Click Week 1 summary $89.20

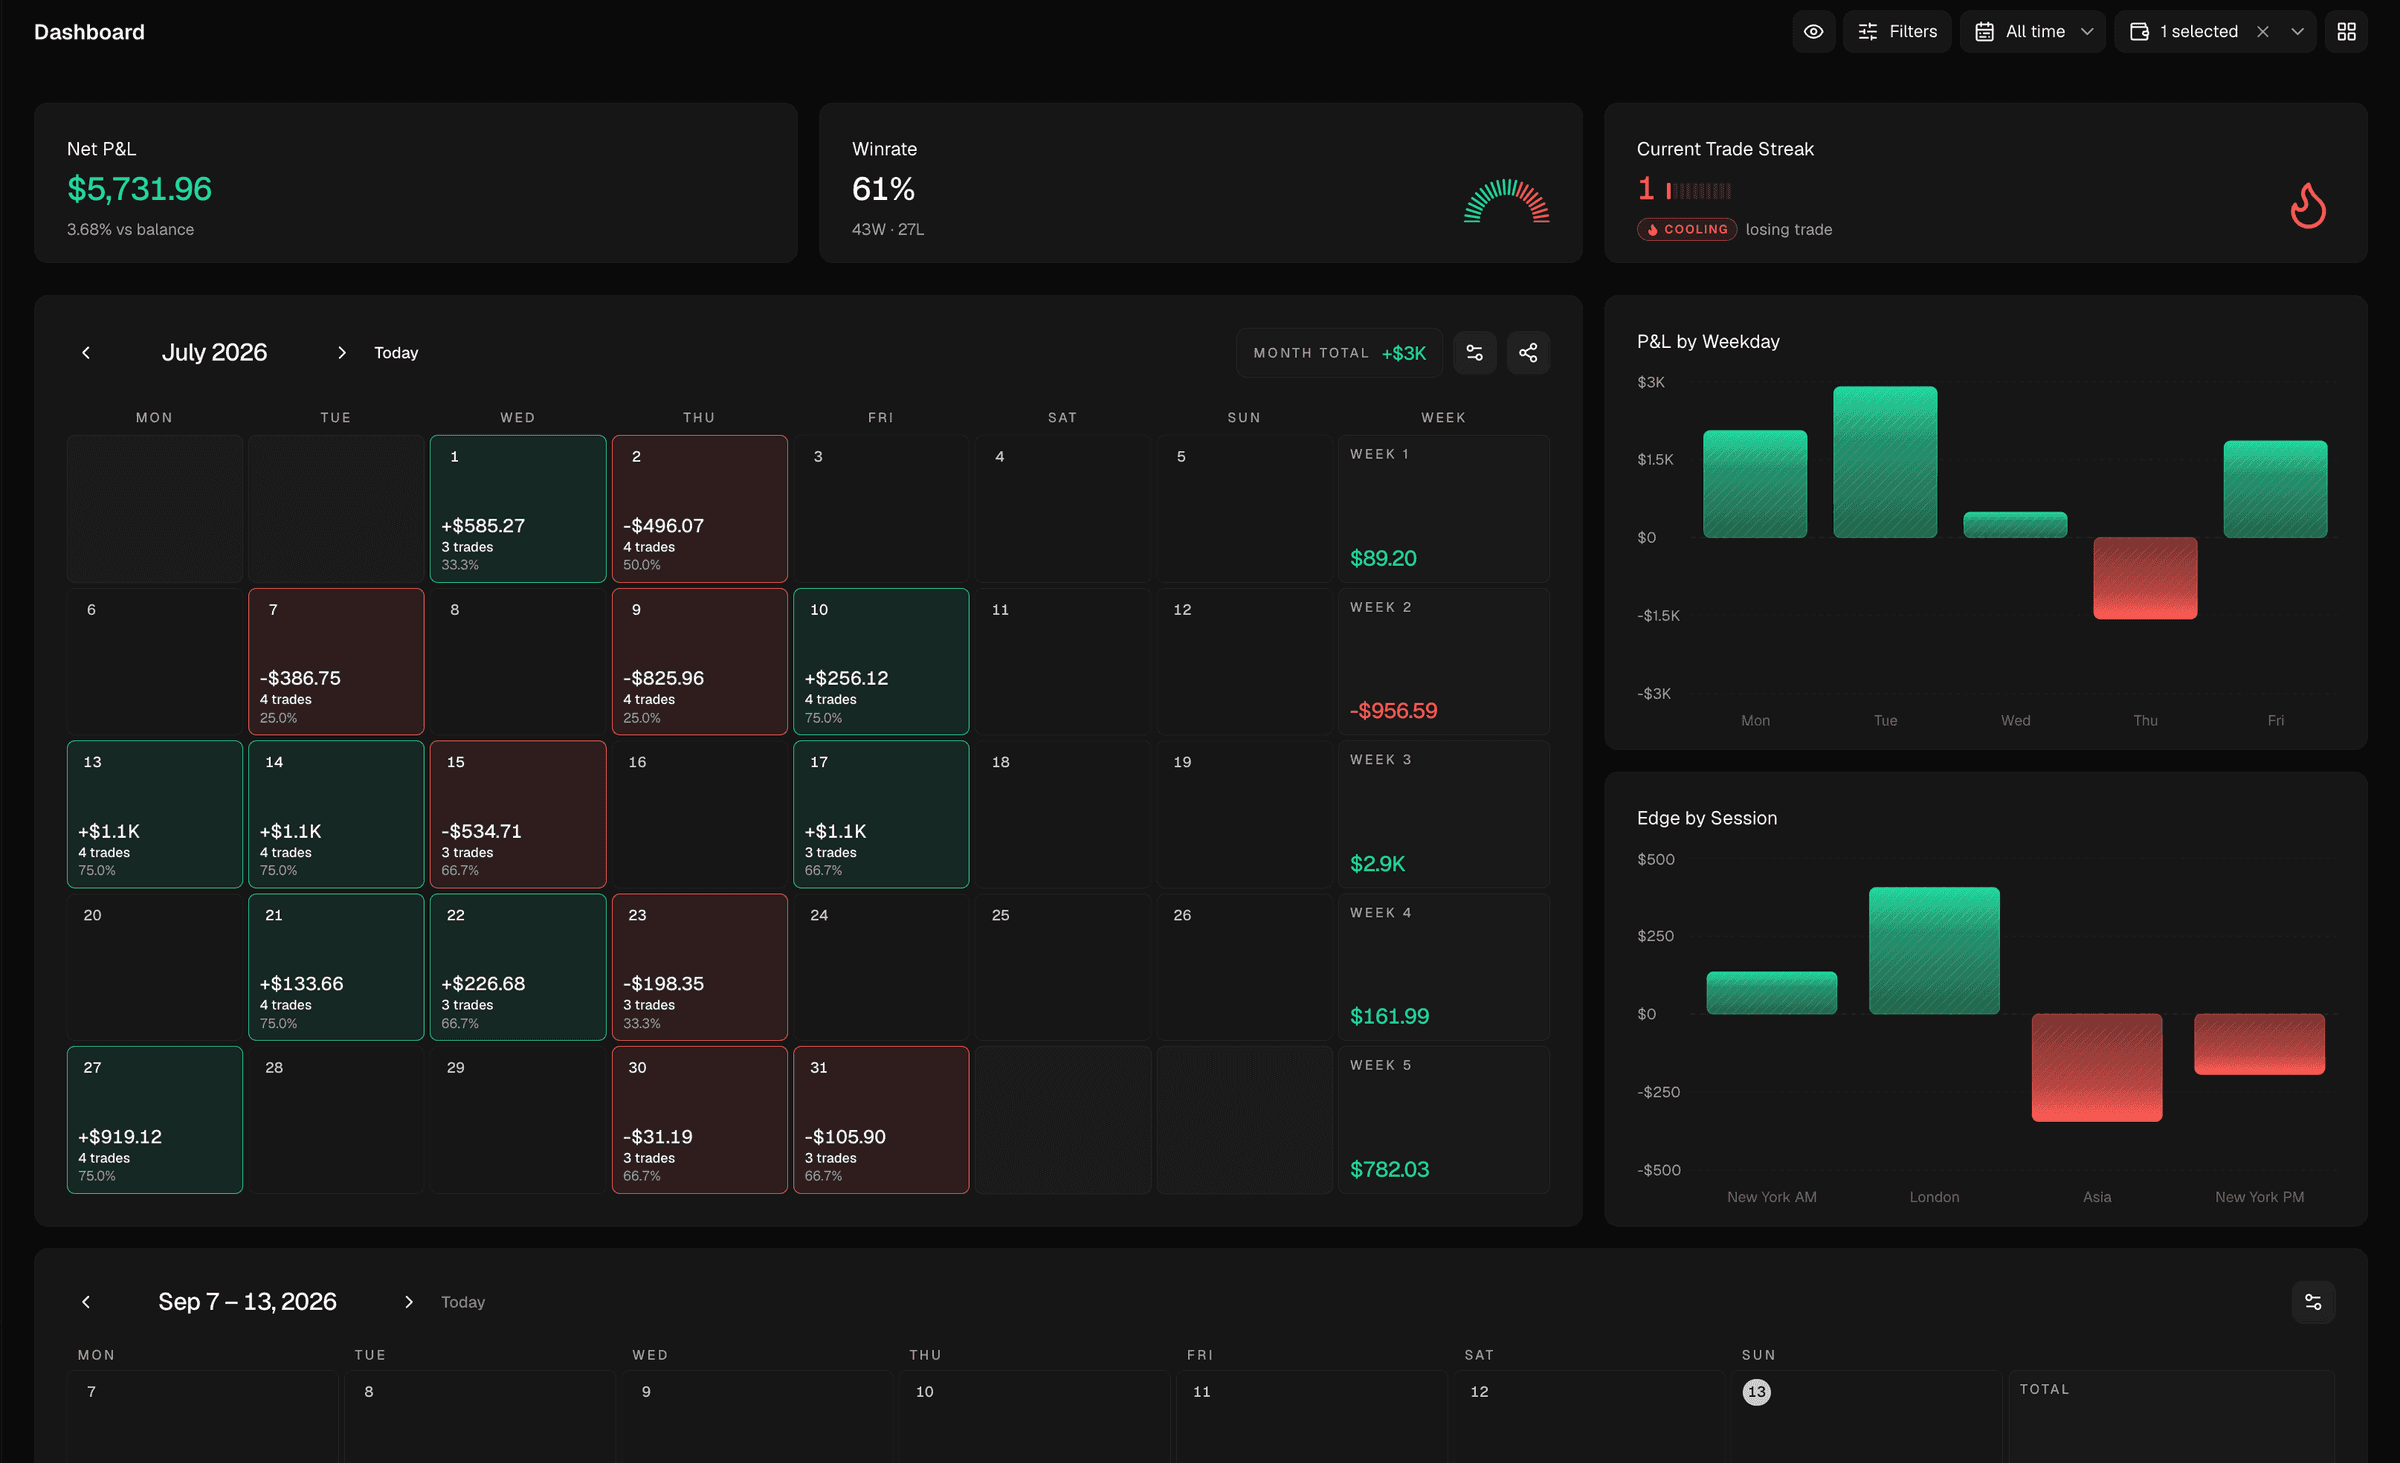click(x=1444, y=508)
